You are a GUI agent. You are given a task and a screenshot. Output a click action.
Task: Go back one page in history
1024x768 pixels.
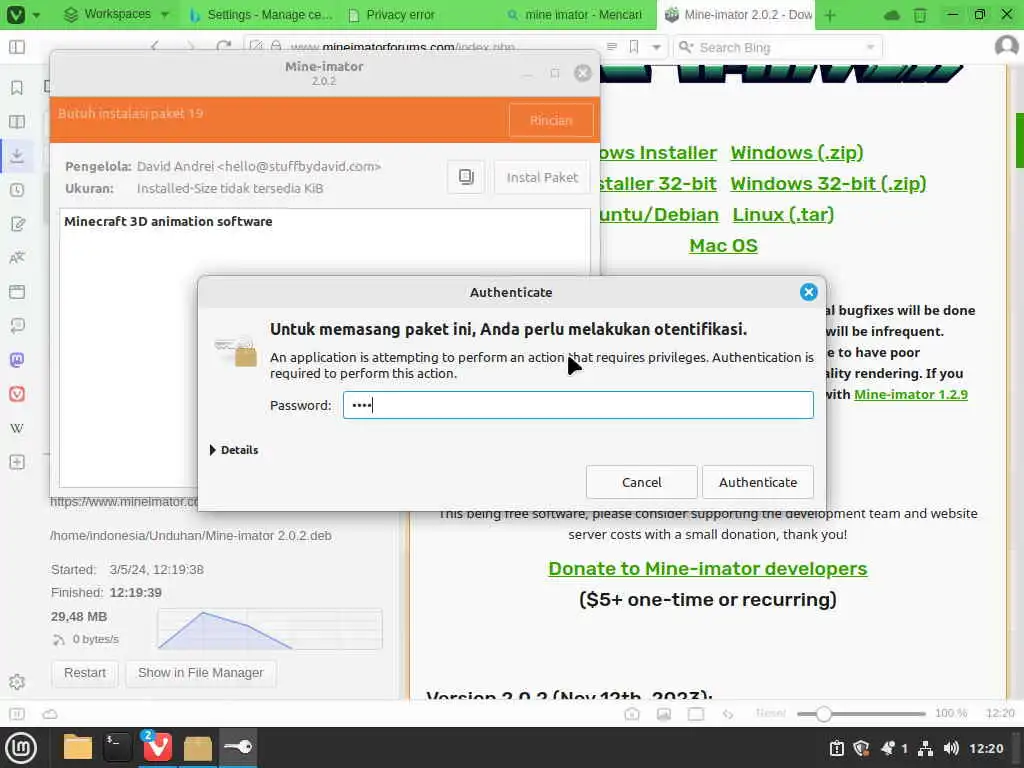pos(155,47)
